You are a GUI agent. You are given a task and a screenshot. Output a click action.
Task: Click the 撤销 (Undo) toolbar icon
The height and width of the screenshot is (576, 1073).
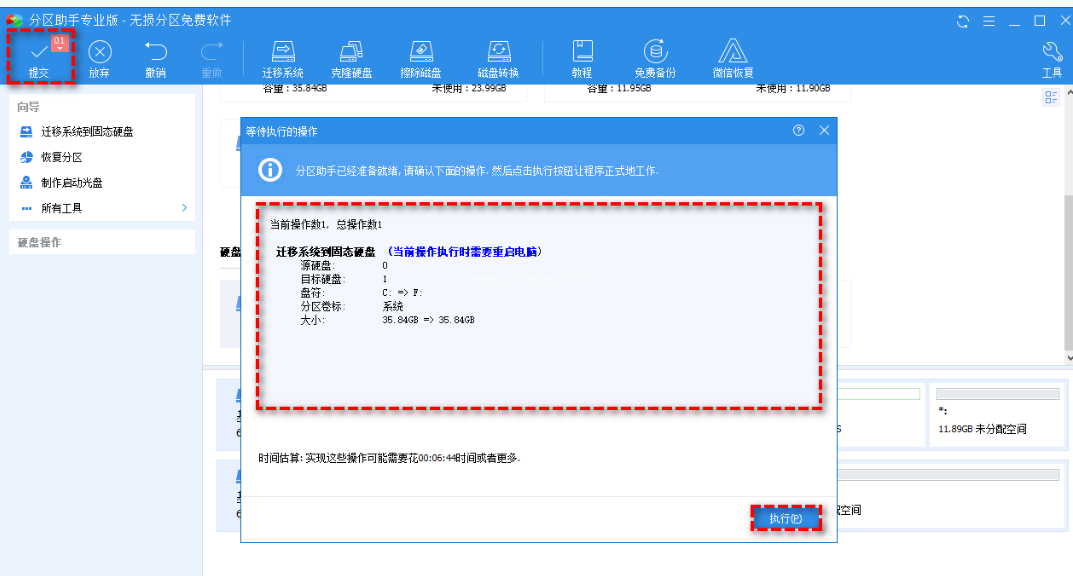tap(156, 57)
